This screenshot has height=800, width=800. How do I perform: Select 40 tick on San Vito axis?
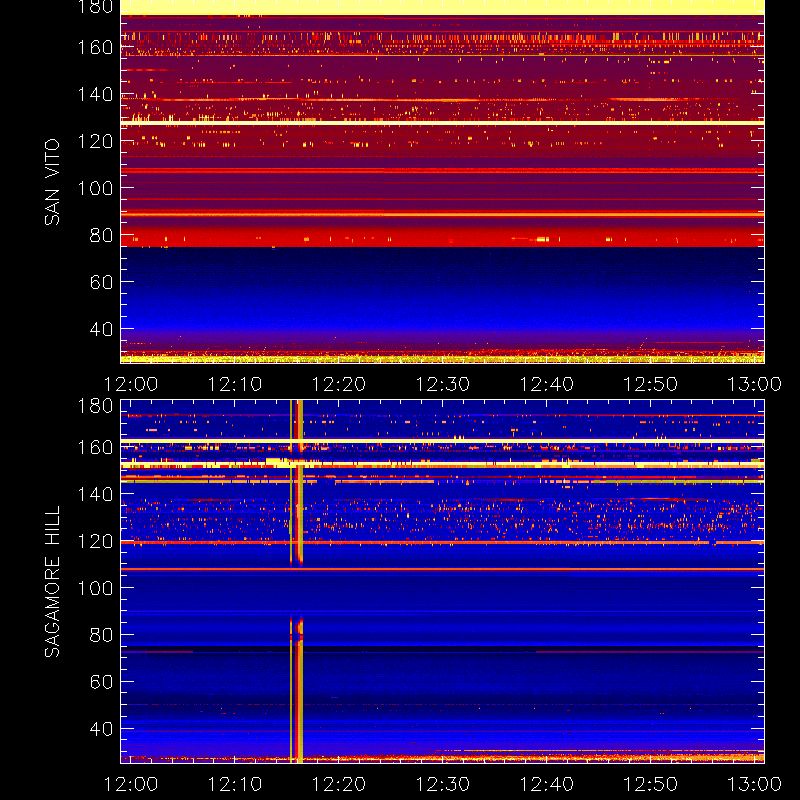[x=102, y=329]
